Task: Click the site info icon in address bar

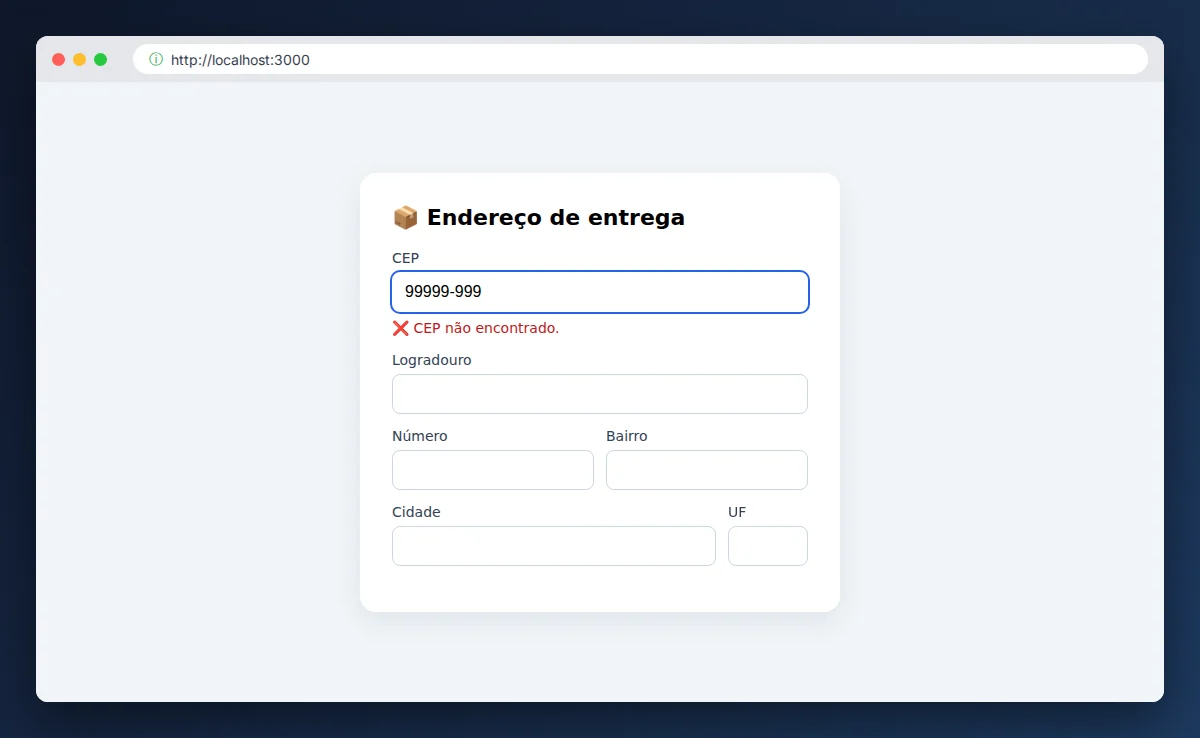Action: coord(156,59)
